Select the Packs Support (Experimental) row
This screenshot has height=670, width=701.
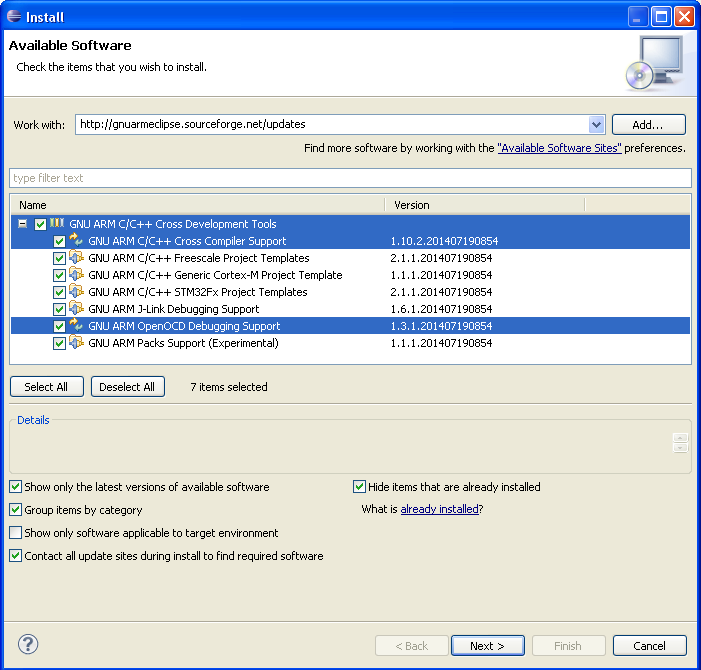click(350, 343)
